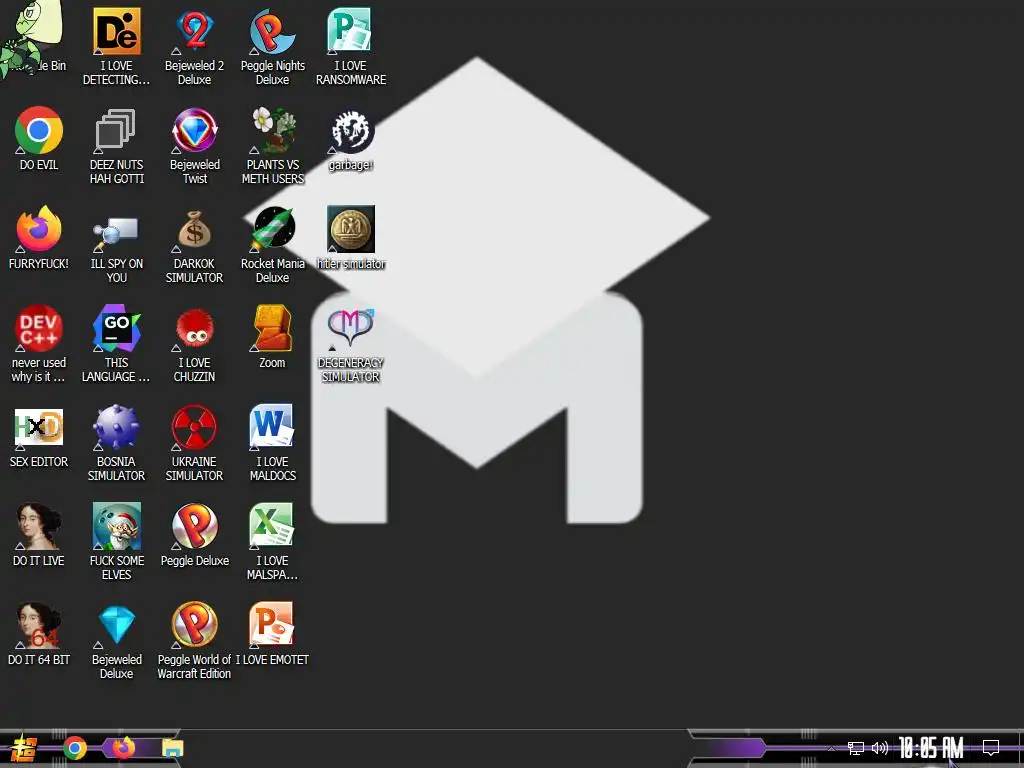Open the gold coin icon shortcut
The height and width of the screenshot is (768, 1024).
pyautogui.click(x=351, y=238)
